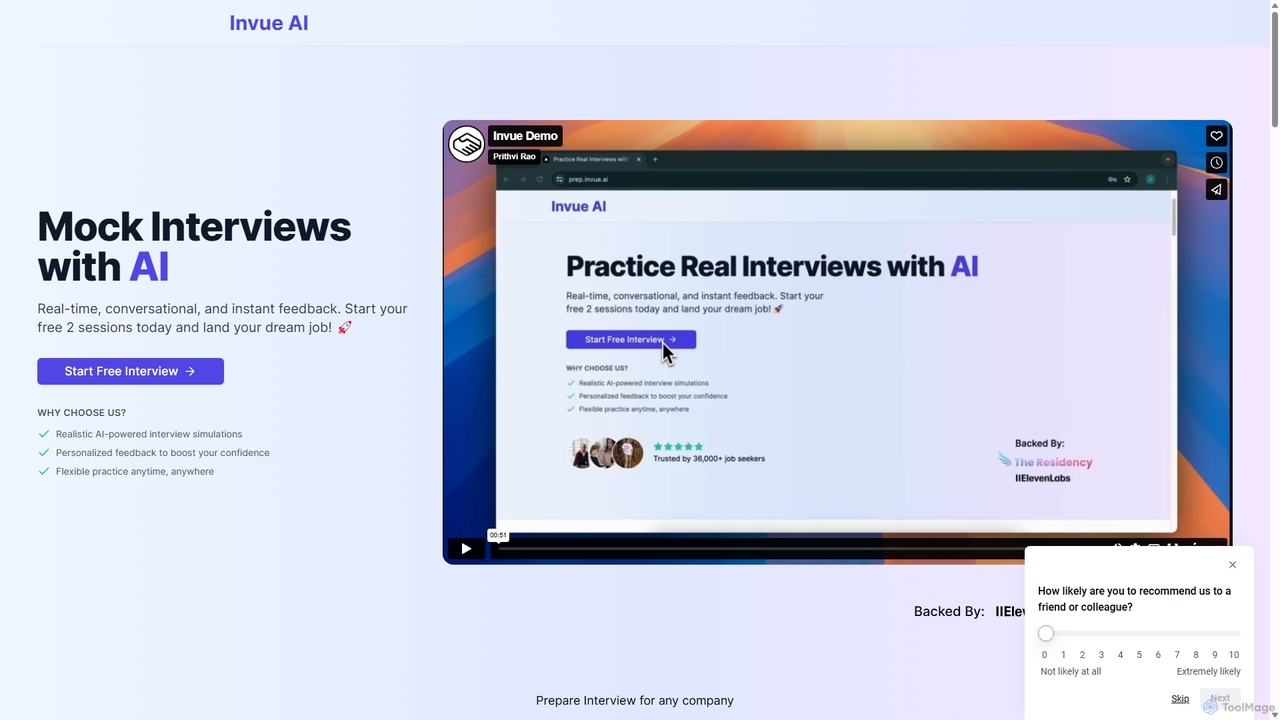1280x720 pixels.
Task: Click the Invue AI logo in header
Action: pyautogui.click(x=269, y=23)
